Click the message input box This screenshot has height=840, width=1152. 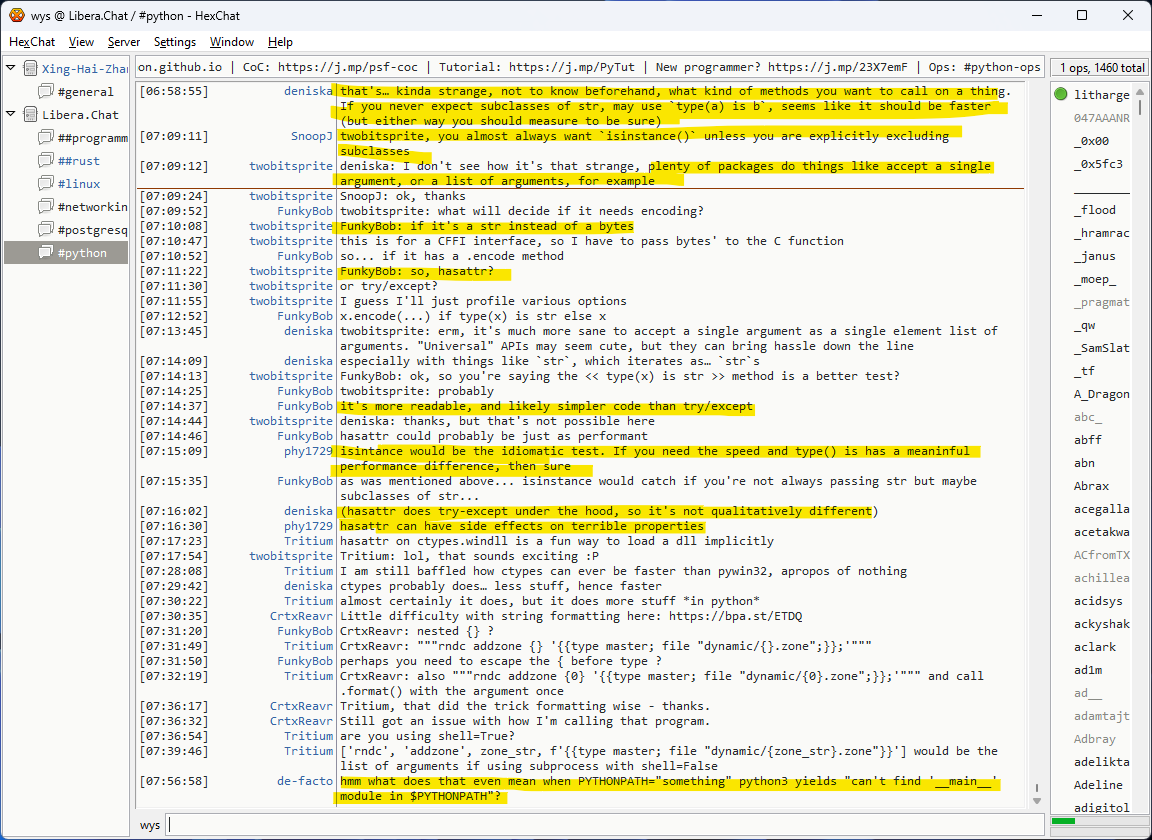600,825
